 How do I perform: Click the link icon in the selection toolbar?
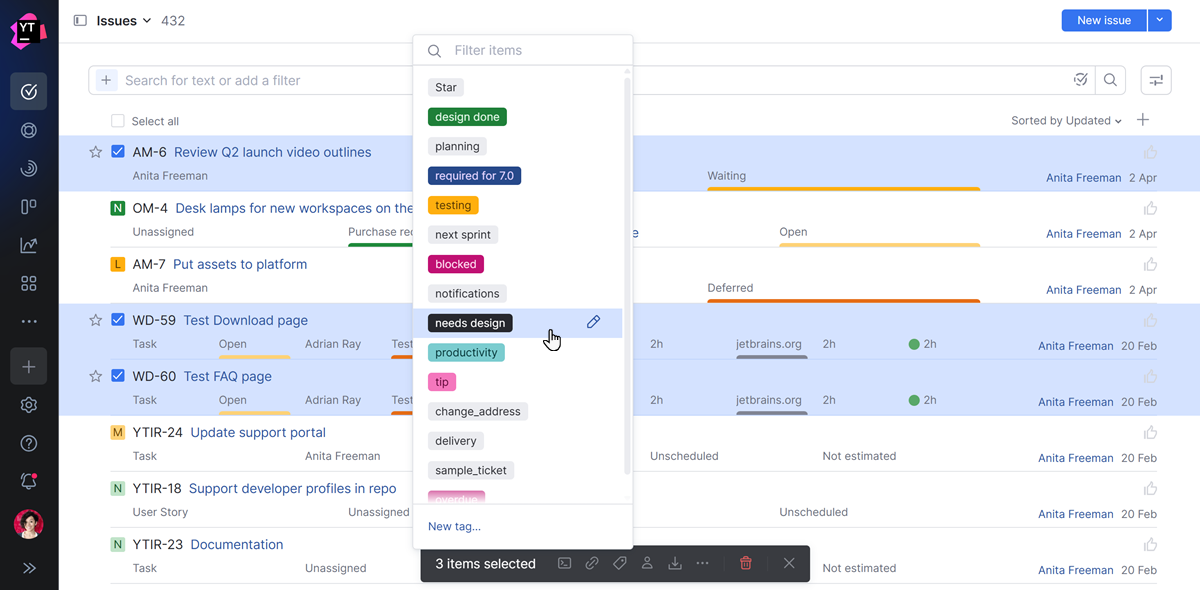(591, 563)
